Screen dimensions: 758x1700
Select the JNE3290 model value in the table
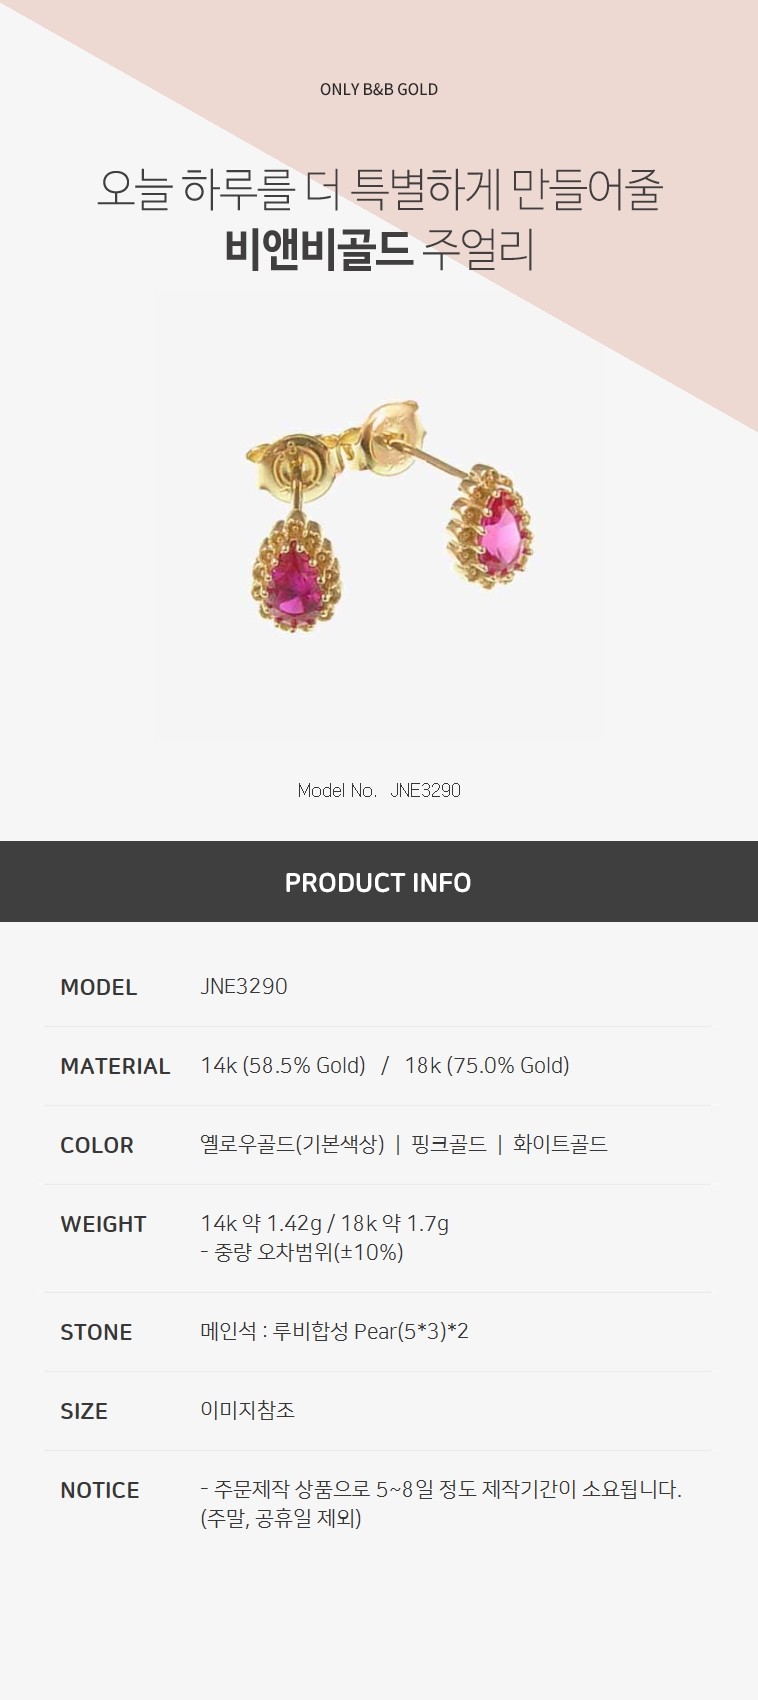coord(244,986)
